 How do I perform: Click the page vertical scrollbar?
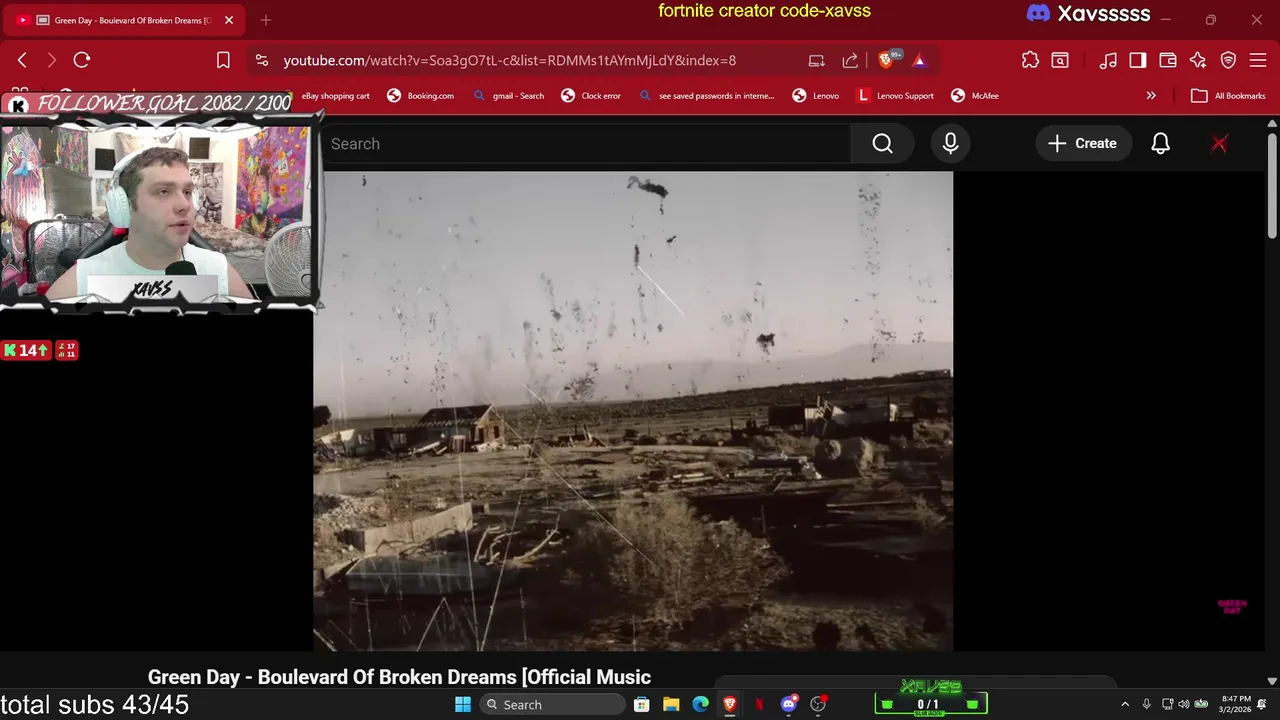1272,186
